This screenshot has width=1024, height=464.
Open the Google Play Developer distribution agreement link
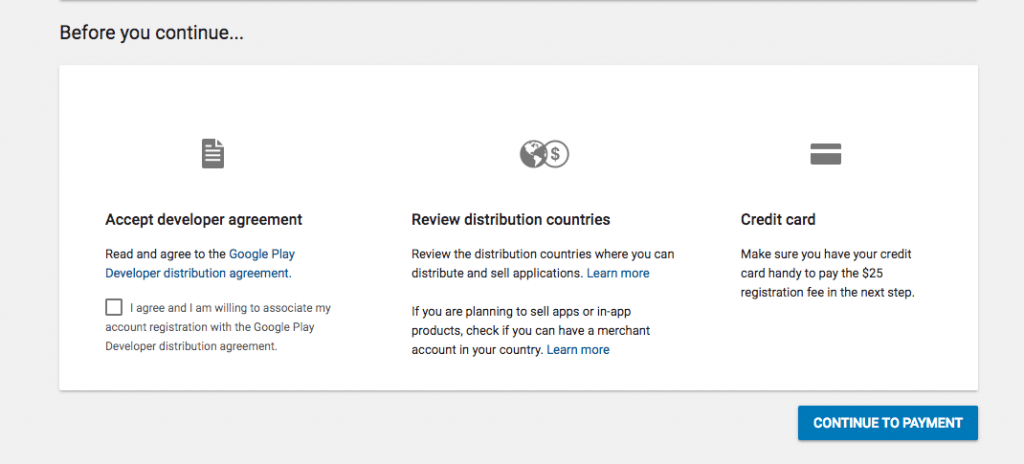(200, 263)
